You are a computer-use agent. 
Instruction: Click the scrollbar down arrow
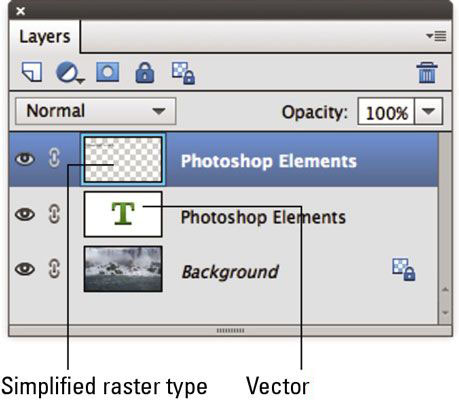(445, 312)
